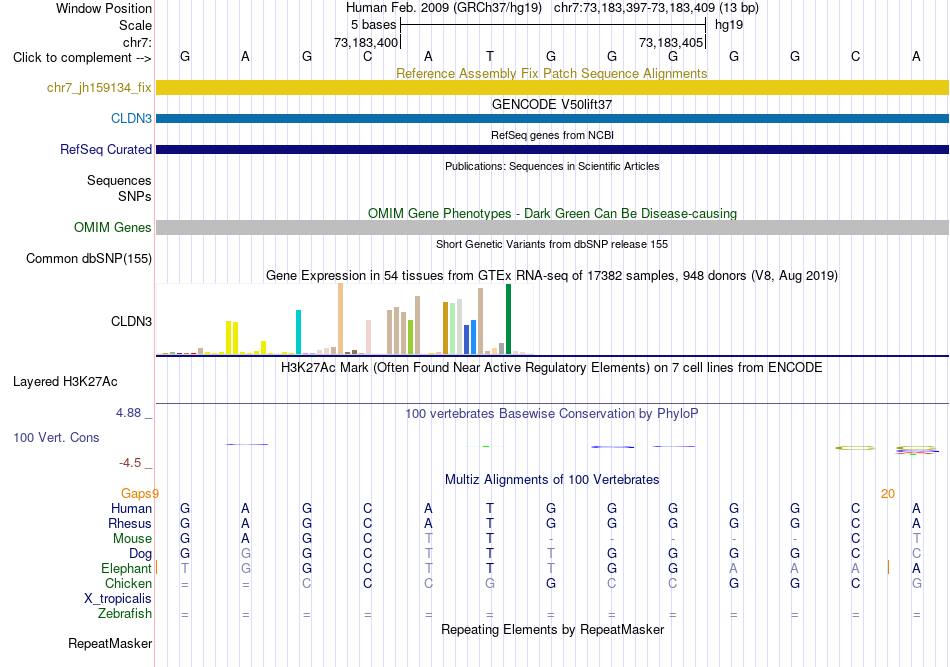Click the black CLDN3 GTEx expression label

pos(131,322)
